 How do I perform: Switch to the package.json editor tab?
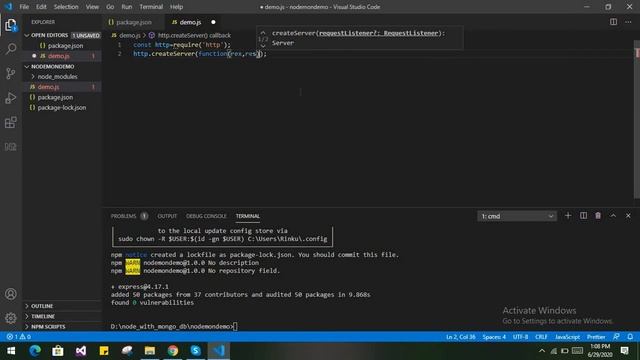133,22
